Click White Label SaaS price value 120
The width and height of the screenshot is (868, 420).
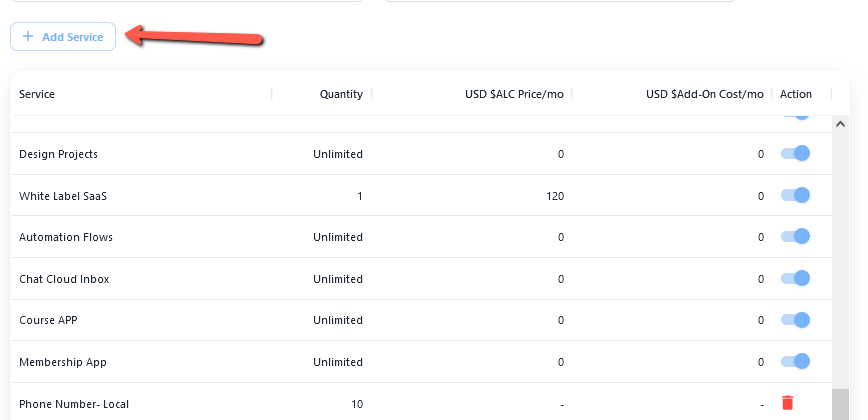(x=554, y=196)
